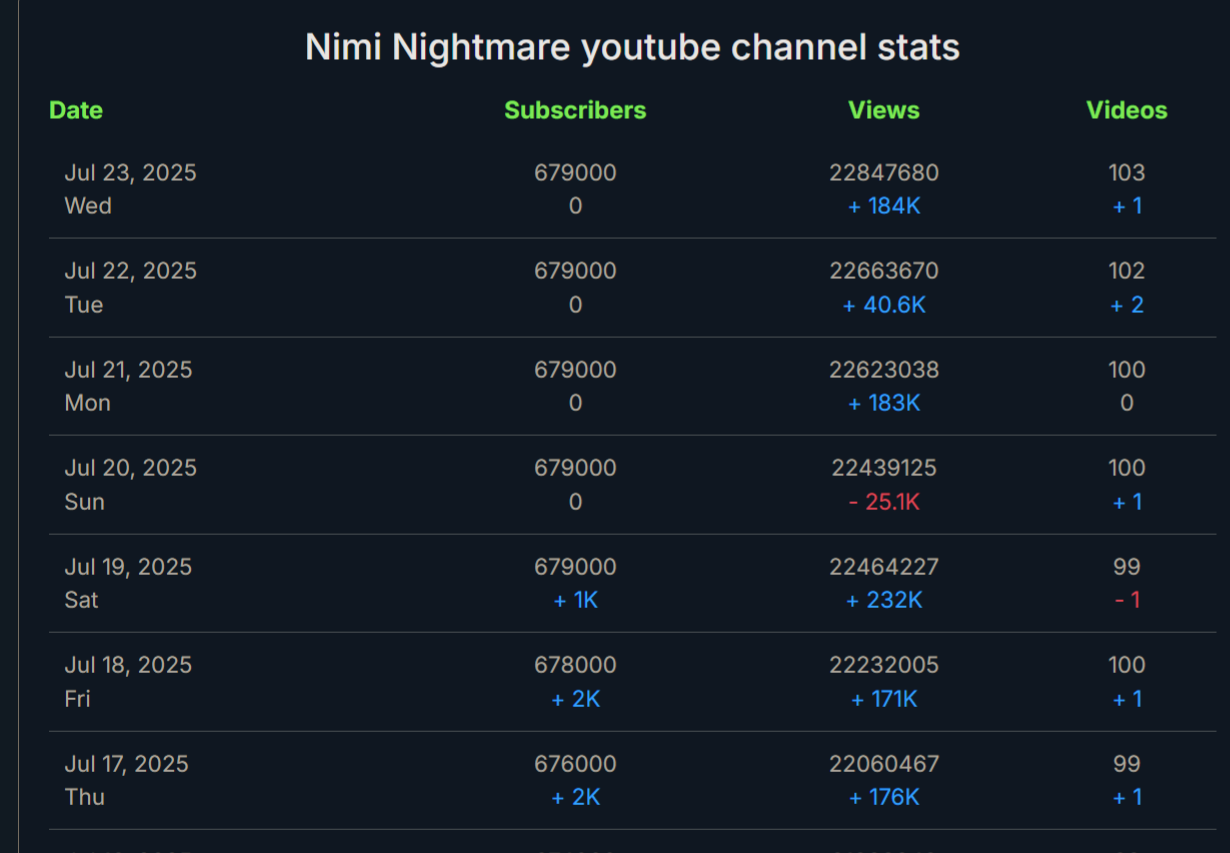The width and height of the screenshot is (1230, 853).
Task: Click the 'Nimi Nightmare youtube channel stats' heading
Action: (632, 47)
